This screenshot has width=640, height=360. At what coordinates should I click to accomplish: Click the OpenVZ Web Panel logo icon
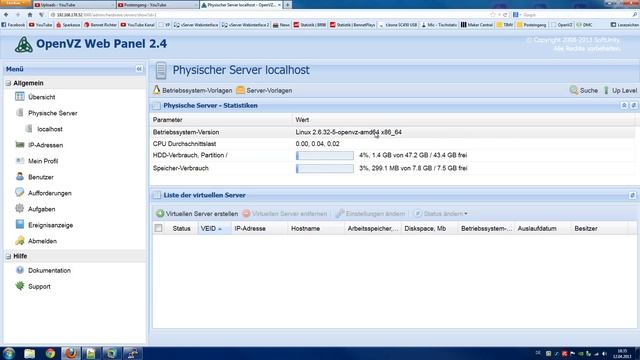(24, 44)
